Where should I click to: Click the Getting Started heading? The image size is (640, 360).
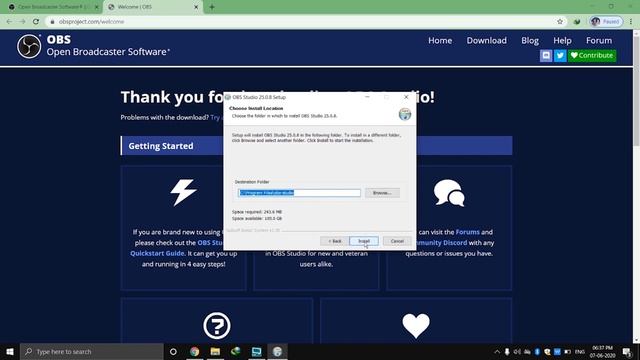(161, 146)
